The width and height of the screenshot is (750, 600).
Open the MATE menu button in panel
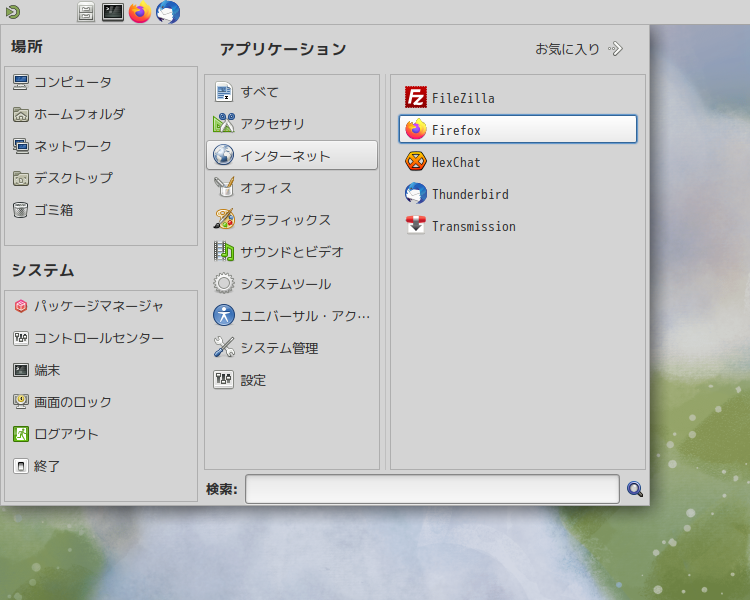(13, 12)
